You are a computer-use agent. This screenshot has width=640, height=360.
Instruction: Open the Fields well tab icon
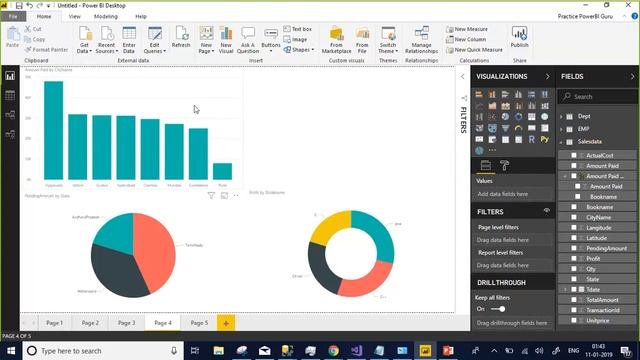point(486,165)
